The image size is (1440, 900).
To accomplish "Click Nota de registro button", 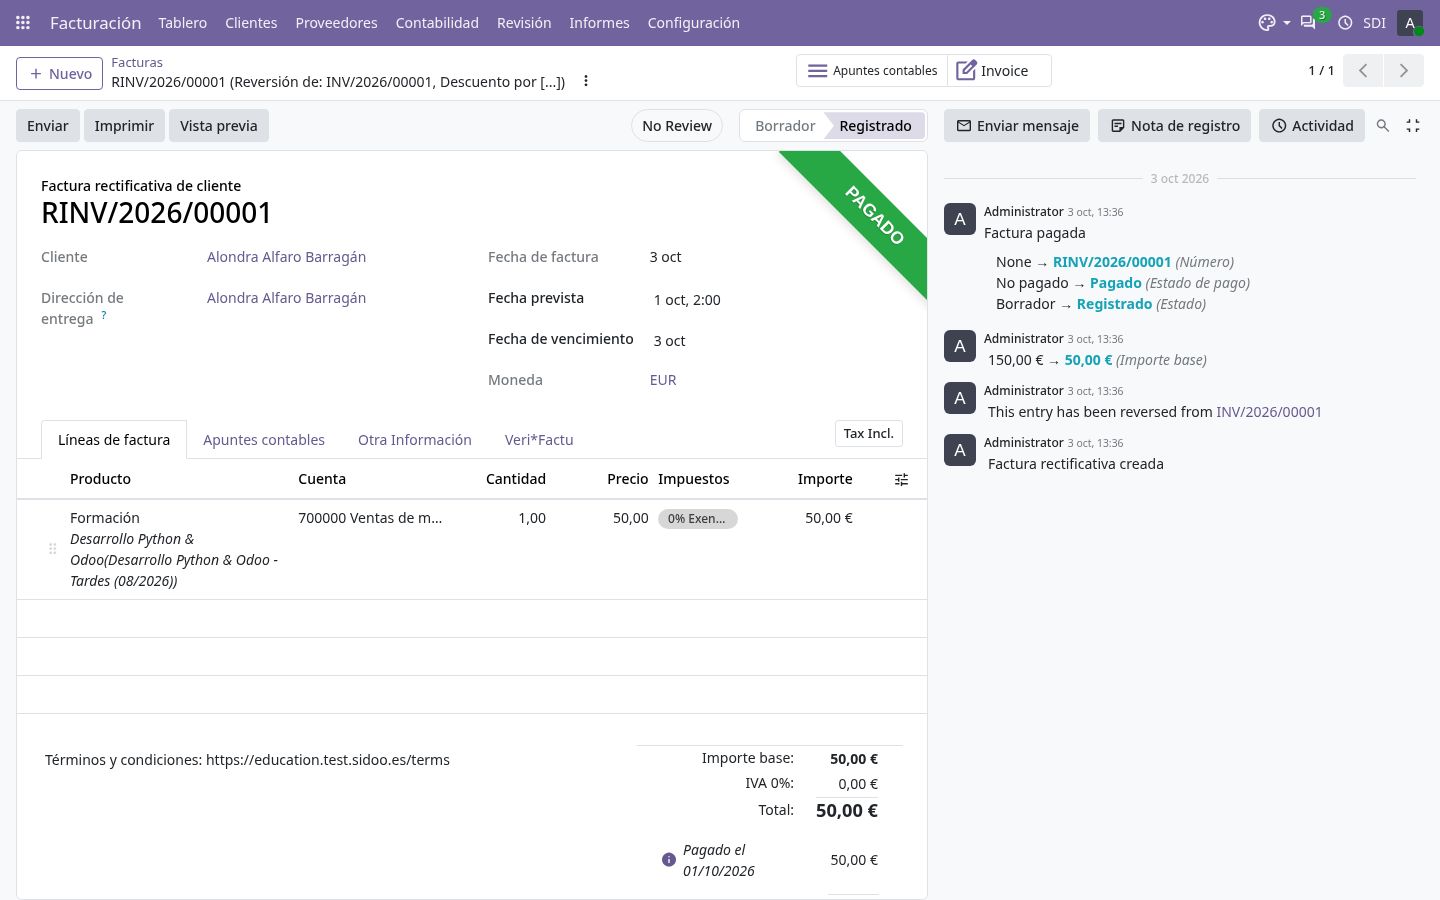I will [1174, 126].
